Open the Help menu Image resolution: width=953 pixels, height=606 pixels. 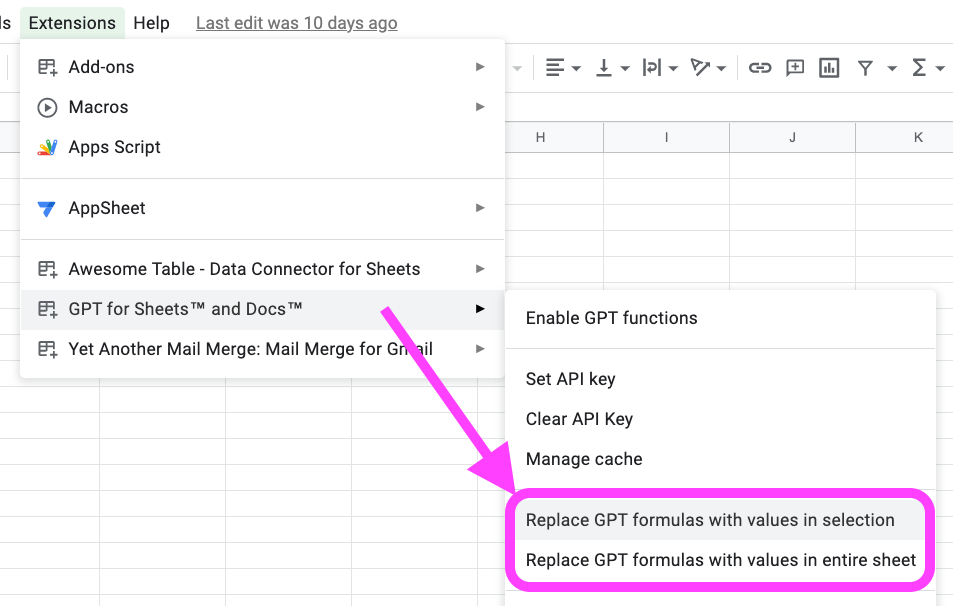coord(151,23)
